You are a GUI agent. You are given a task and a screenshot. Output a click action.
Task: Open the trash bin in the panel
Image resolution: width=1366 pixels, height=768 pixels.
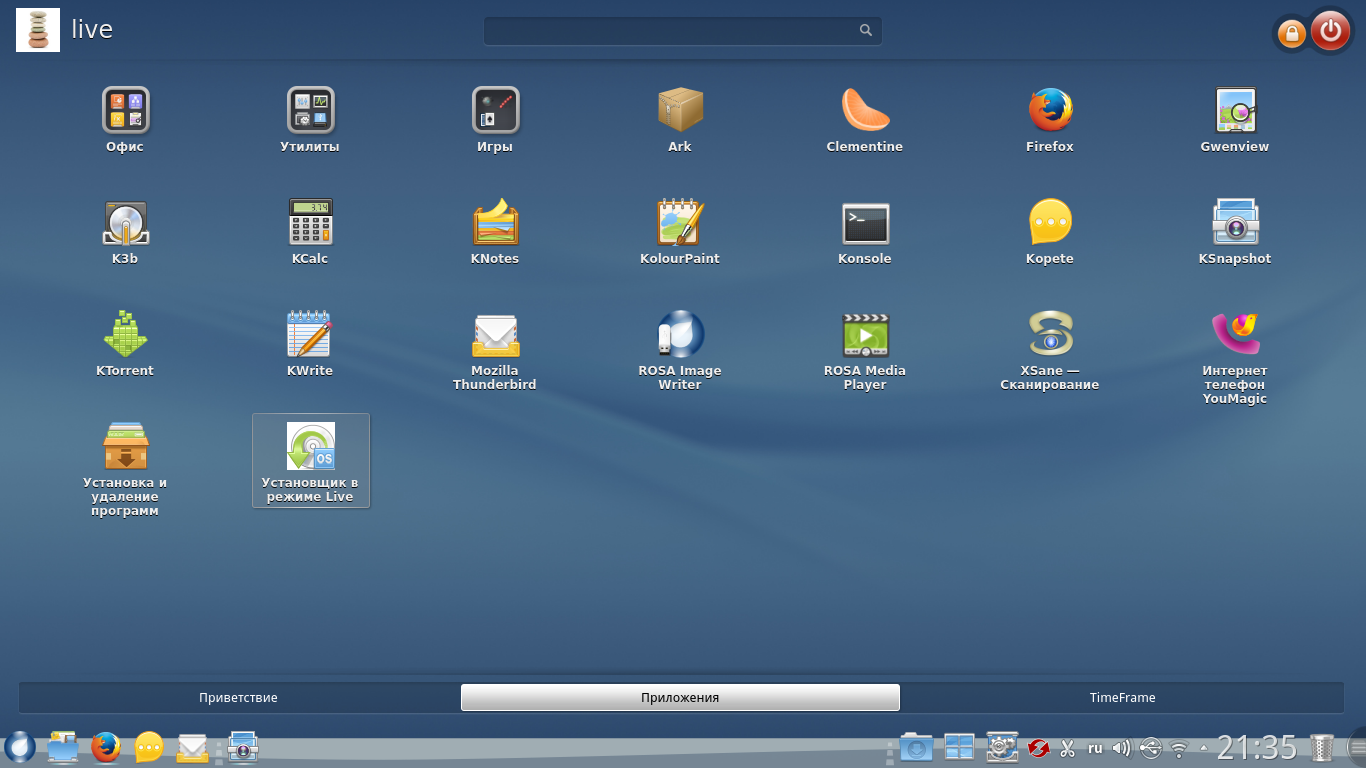(1322, 748)
